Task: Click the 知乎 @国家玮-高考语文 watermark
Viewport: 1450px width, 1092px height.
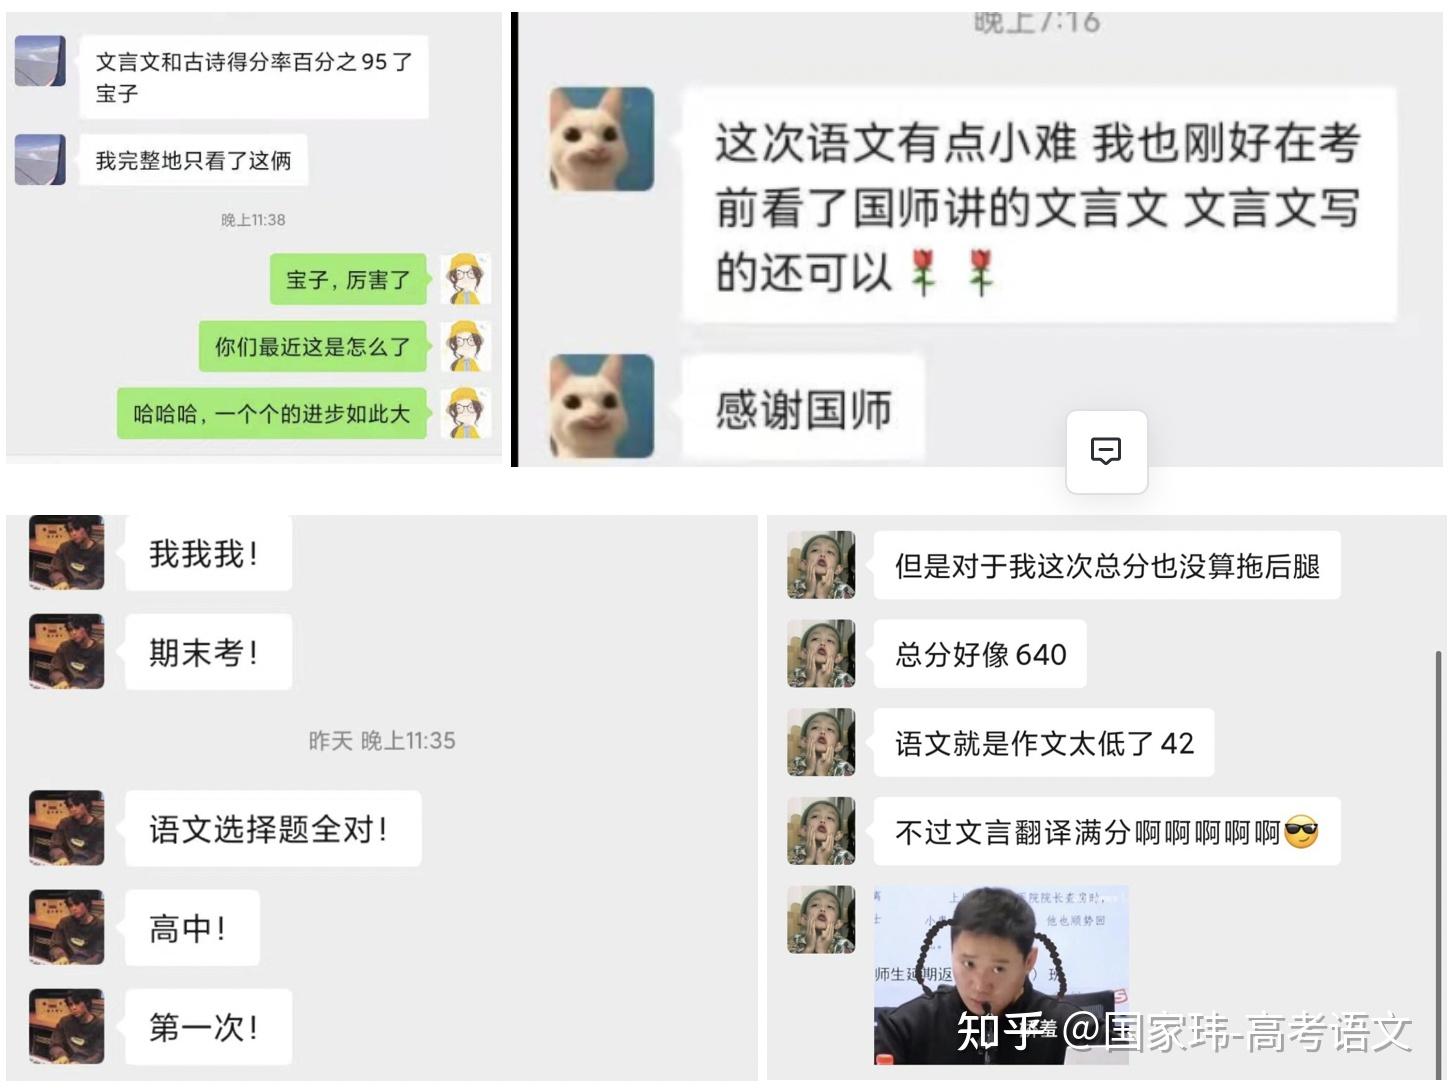Action: click(1184, 1032)
